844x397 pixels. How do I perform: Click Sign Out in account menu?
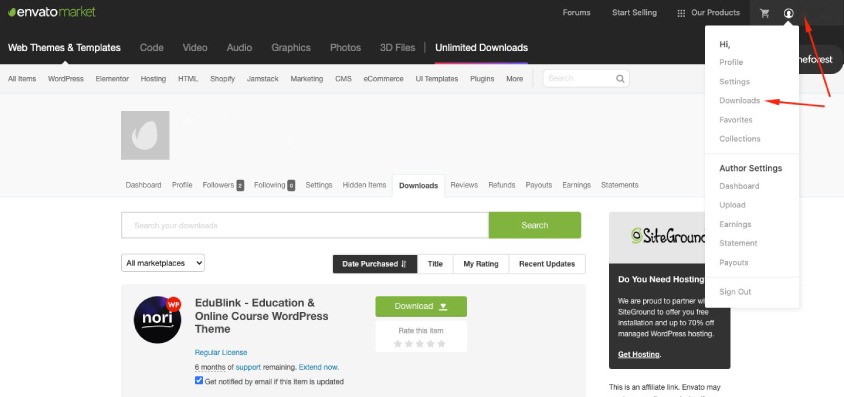coord(735,292)
